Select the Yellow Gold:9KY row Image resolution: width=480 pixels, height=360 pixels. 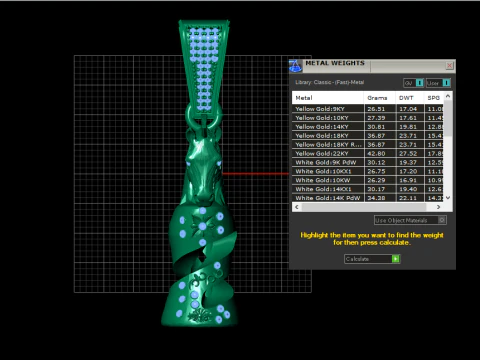[368, 109]
